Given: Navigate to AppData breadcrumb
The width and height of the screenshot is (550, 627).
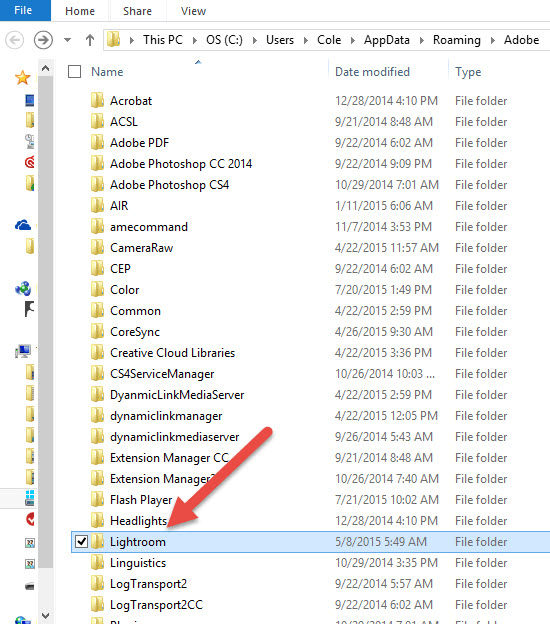Looking at the screenshot, I should pyautogui.click(x=387, y=40).
